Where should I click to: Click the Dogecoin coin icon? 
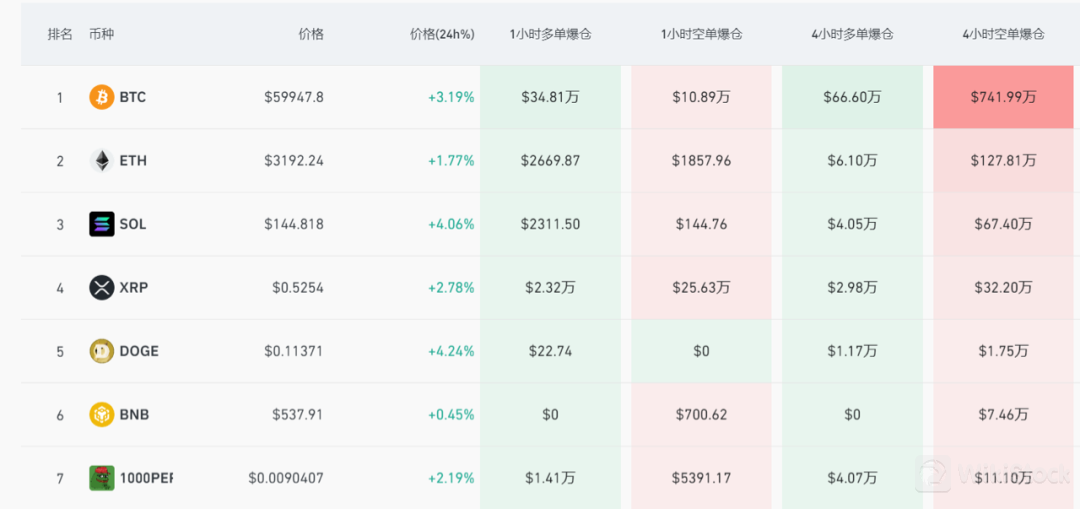pyautogui.click(x=102, y=351)
